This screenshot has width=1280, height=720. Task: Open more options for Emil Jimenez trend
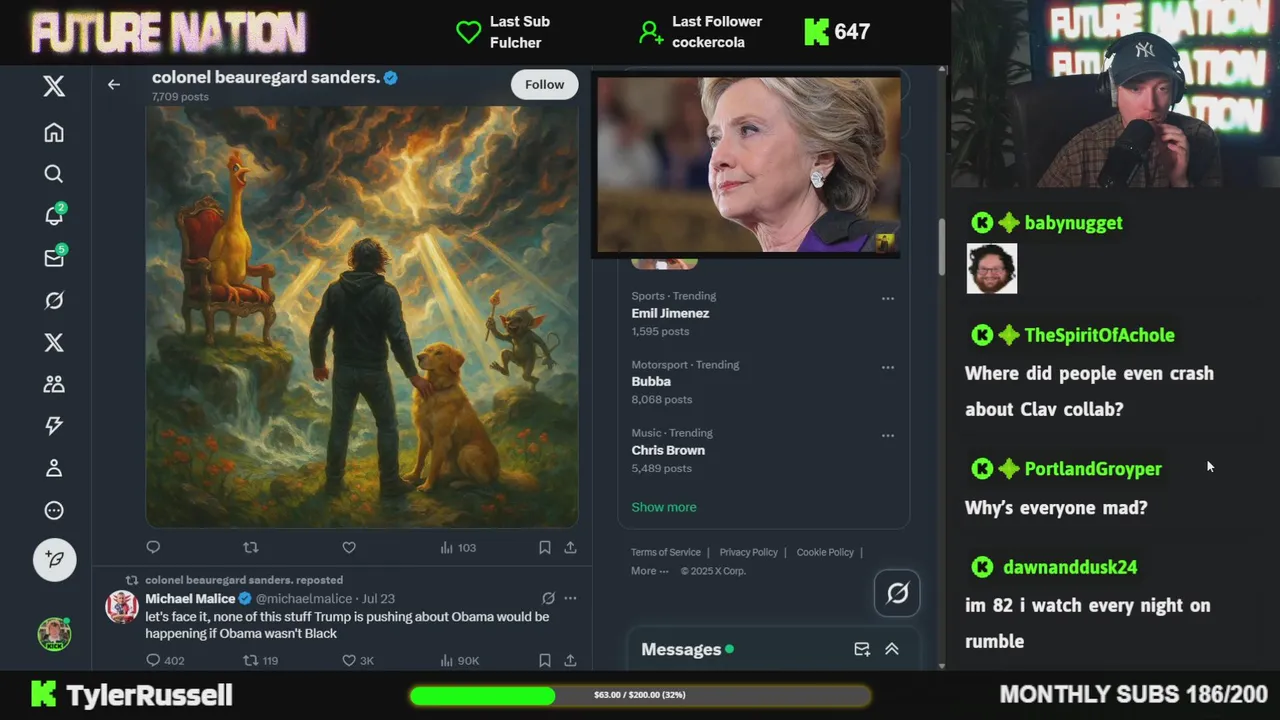(x=887, y=298)
